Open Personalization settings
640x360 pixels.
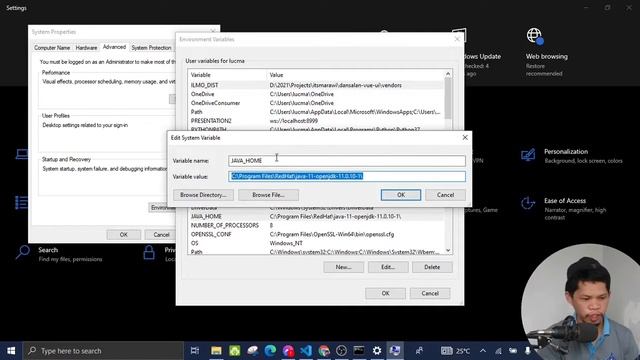(x=571, y=156)
